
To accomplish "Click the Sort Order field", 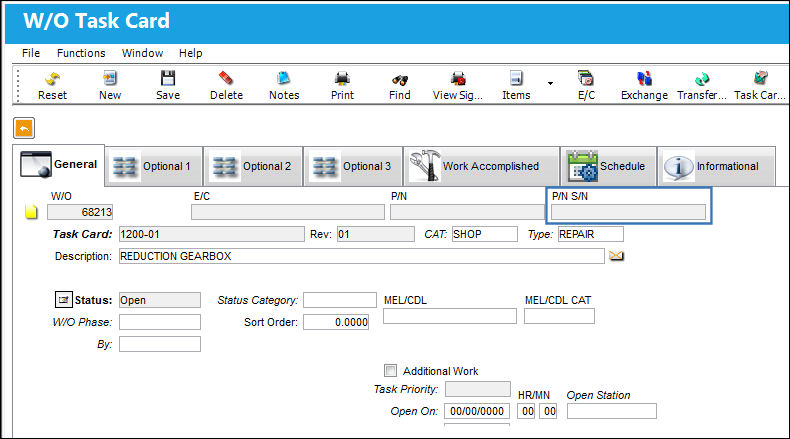I will [336, 322].
